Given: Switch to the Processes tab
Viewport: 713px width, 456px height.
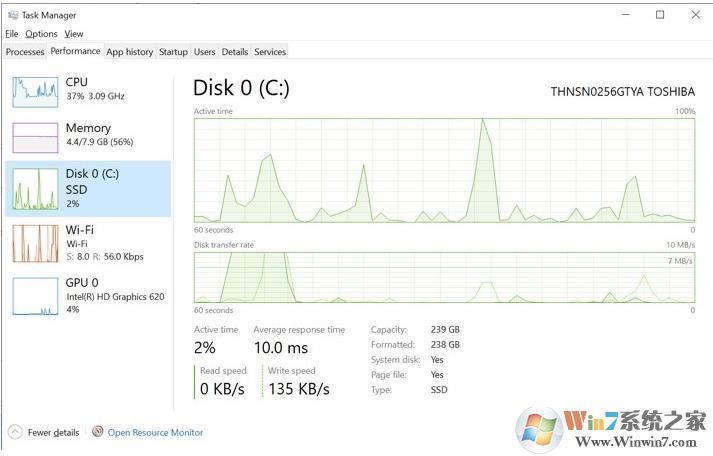Looking at the screenshot, I should (25, 52).
